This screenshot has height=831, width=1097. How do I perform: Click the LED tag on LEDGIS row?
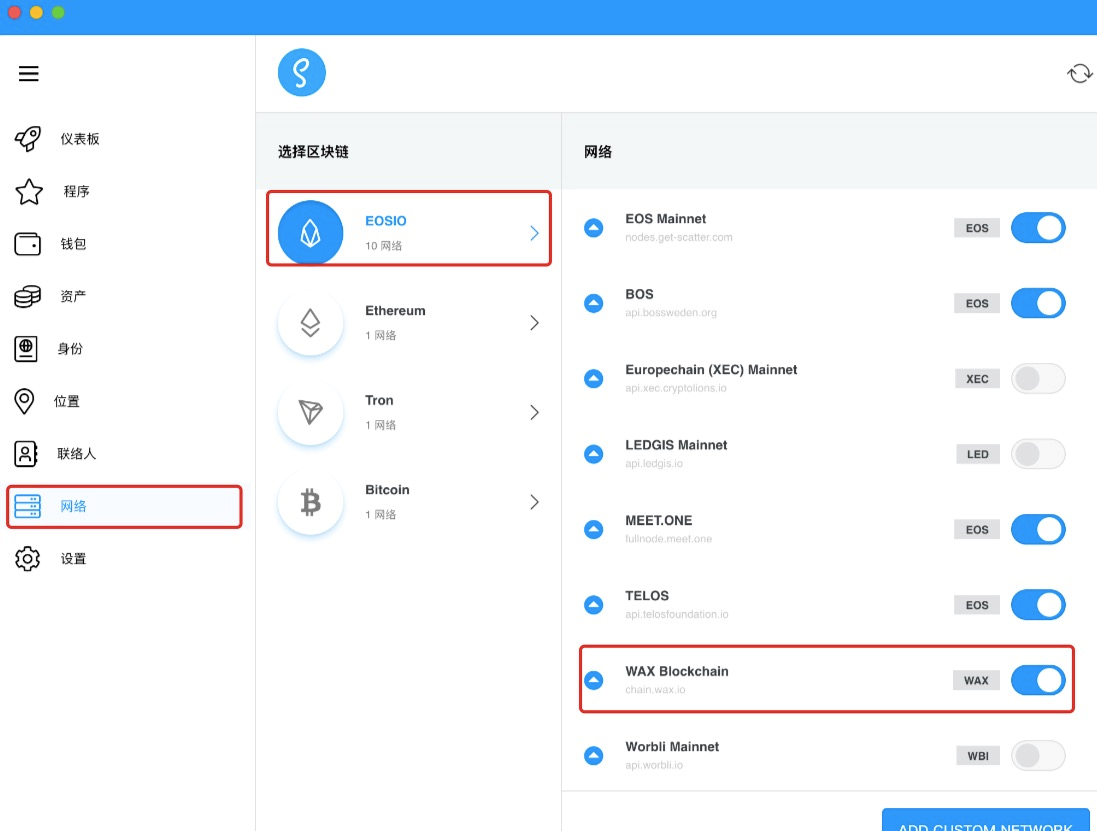coord(977,454)
